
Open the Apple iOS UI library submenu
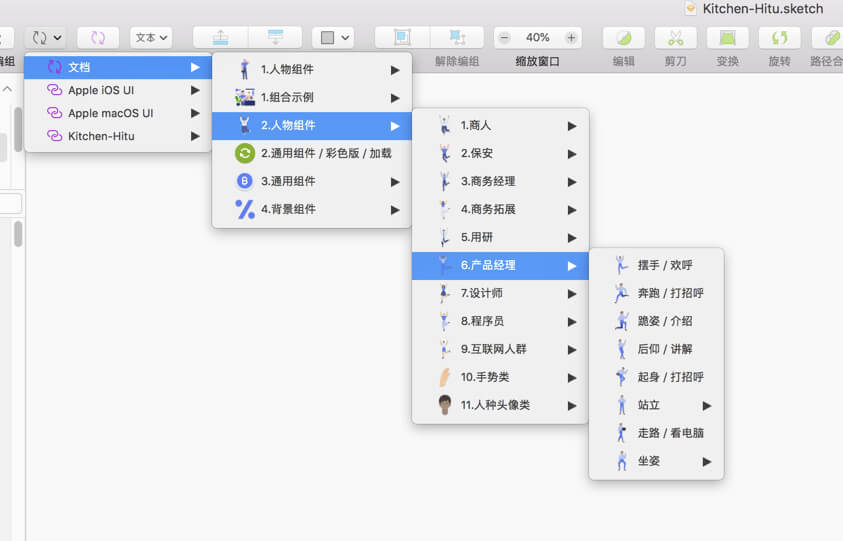[118, 90]
